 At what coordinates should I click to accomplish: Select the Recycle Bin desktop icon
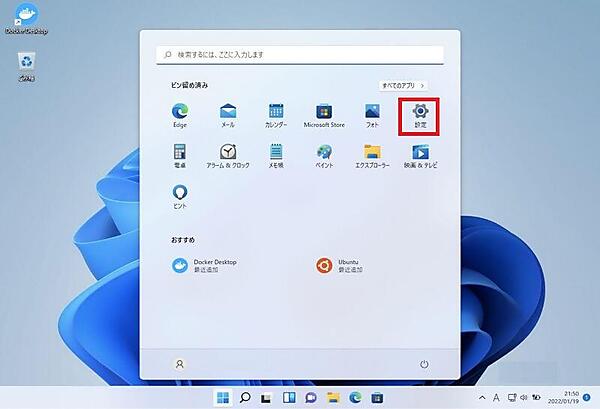pyautogui.click(x=26, y=67)
